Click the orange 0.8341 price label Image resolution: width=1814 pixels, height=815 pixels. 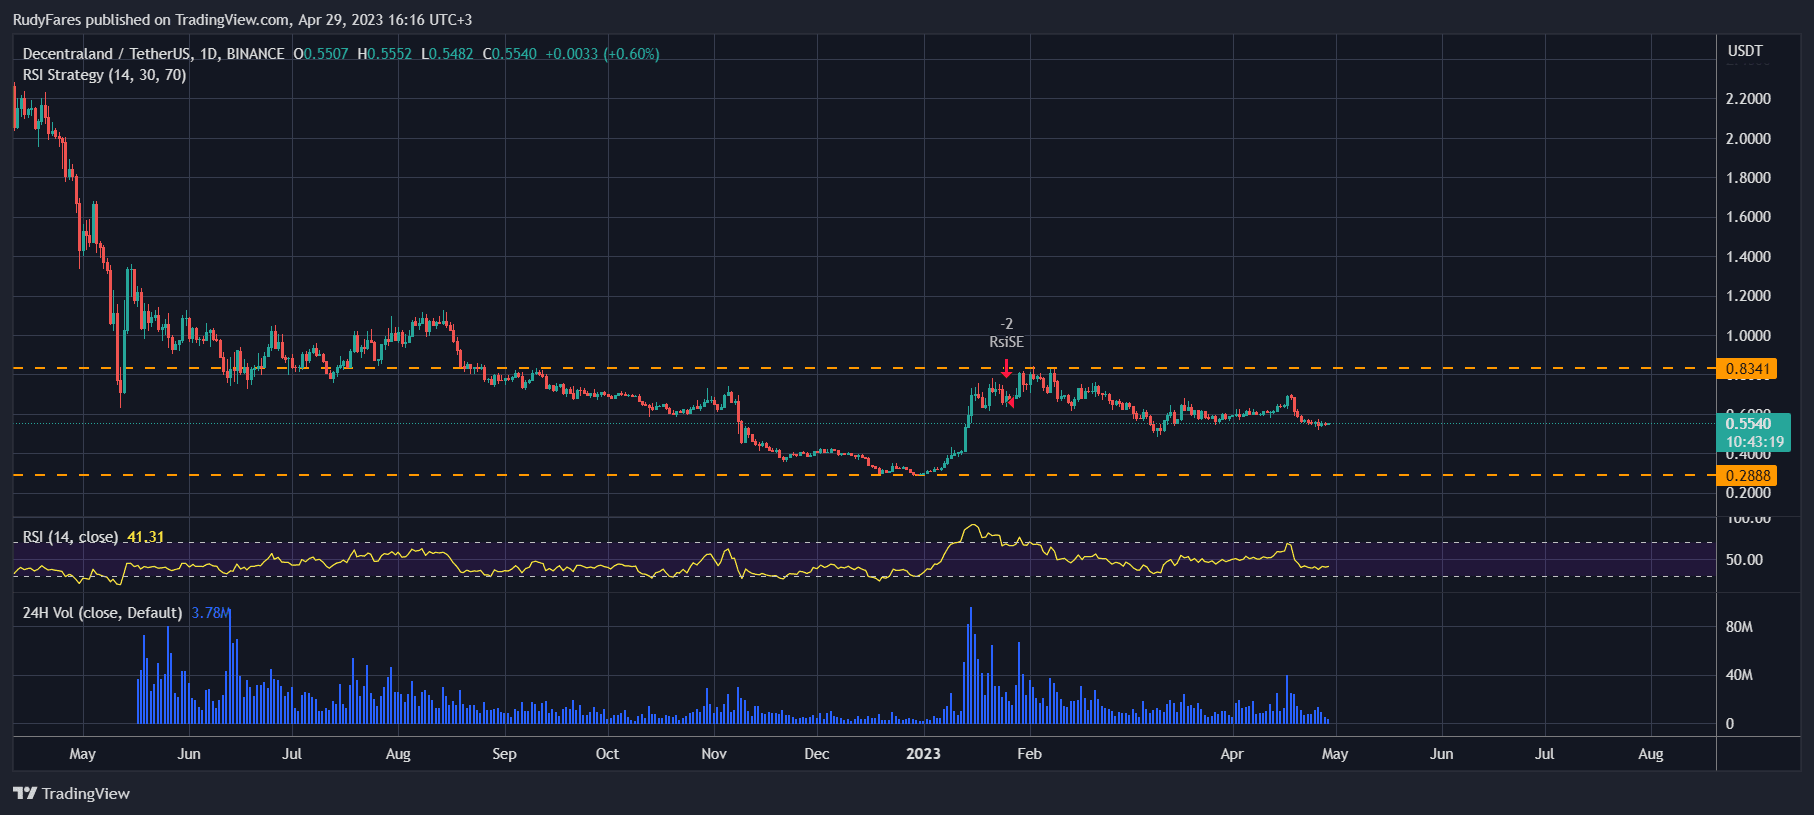(1746, 369)
